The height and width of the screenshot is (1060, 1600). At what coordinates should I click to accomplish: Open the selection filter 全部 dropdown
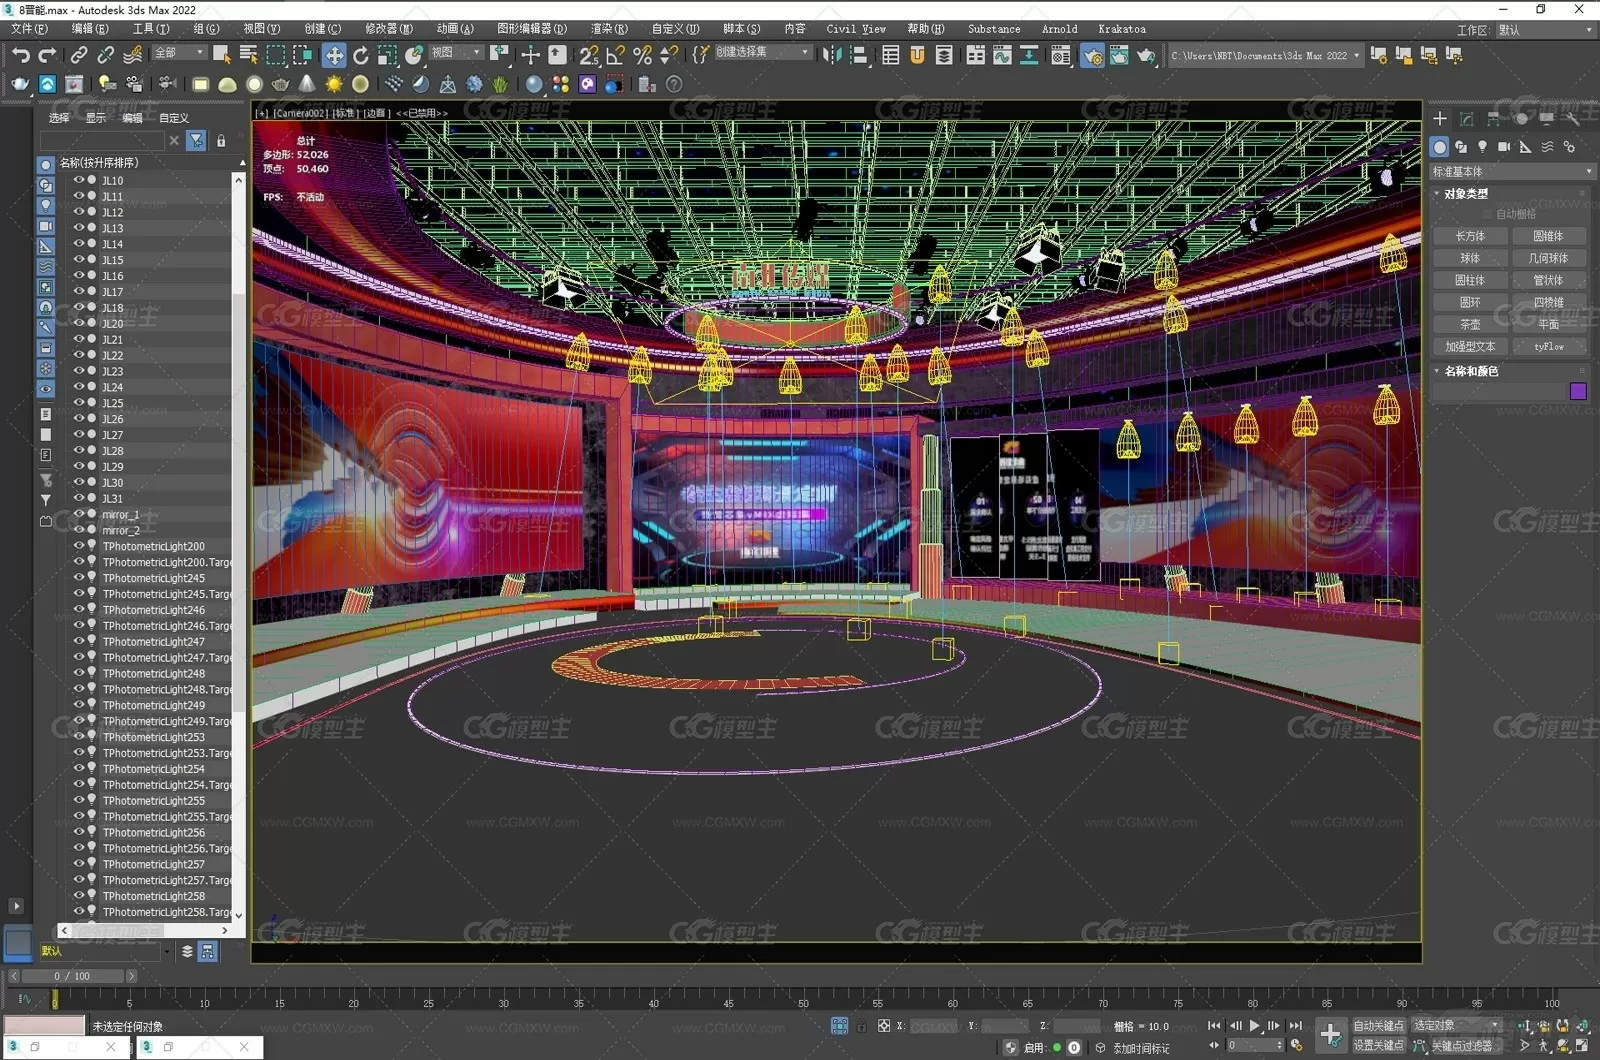180,53
